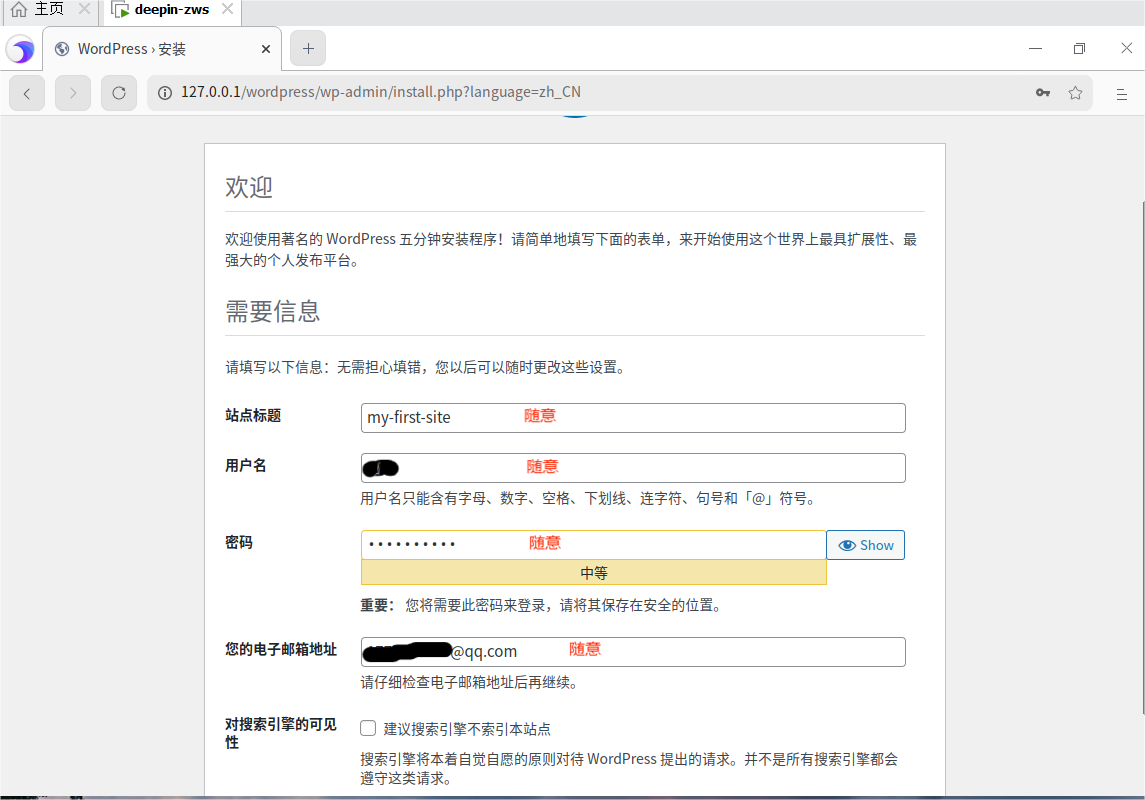
Task: Open a new tab with the plus icon
Action: coord(307,47)
